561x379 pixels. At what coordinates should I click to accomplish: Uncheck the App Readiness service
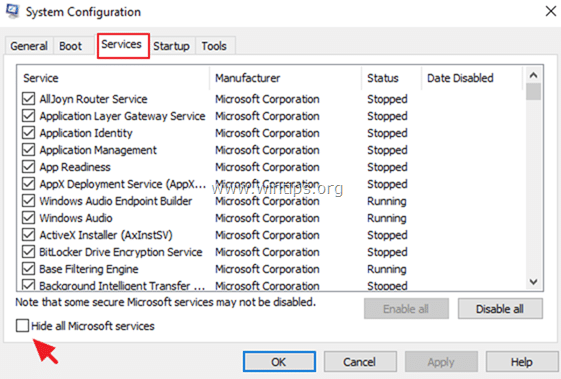coord(28,166)
